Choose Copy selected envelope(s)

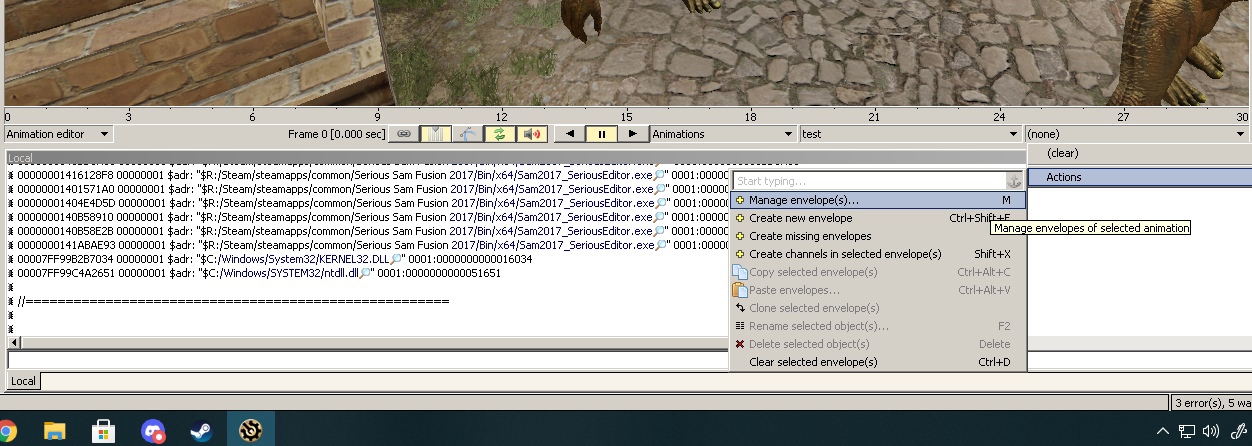878,272
